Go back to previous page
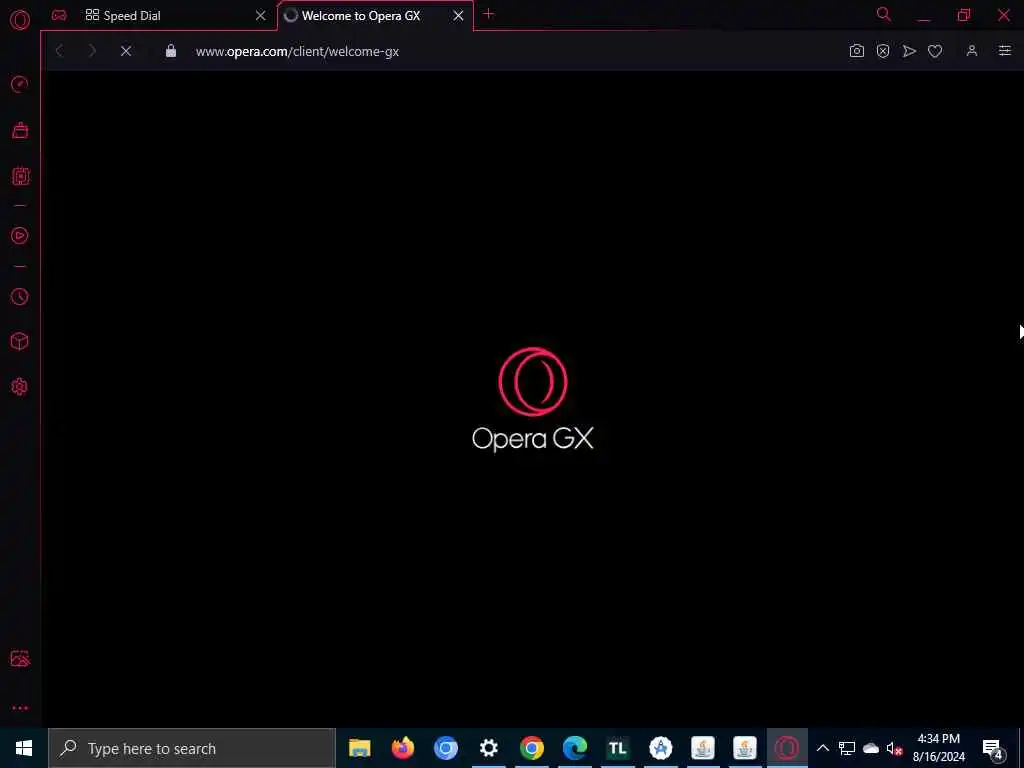This screenshot has width=1024, height=768. tap(59, 51)
